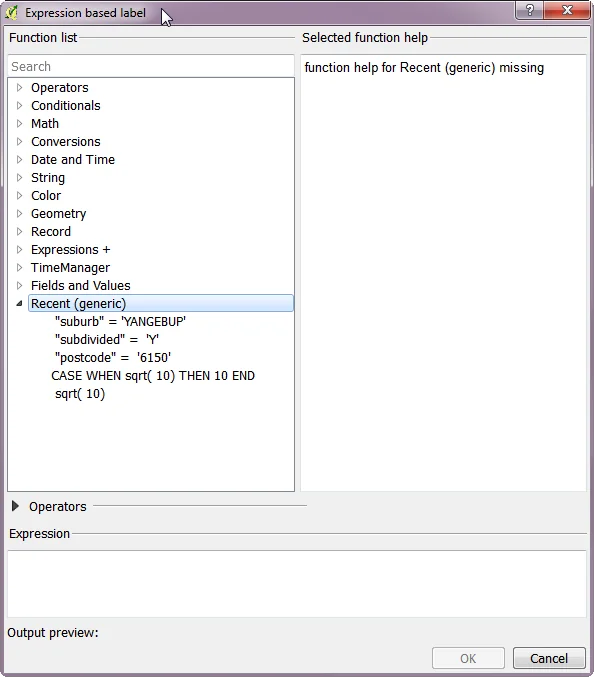Click inside the Expression text area
This screenshot has height=677, width=594.
pos(297,584)
